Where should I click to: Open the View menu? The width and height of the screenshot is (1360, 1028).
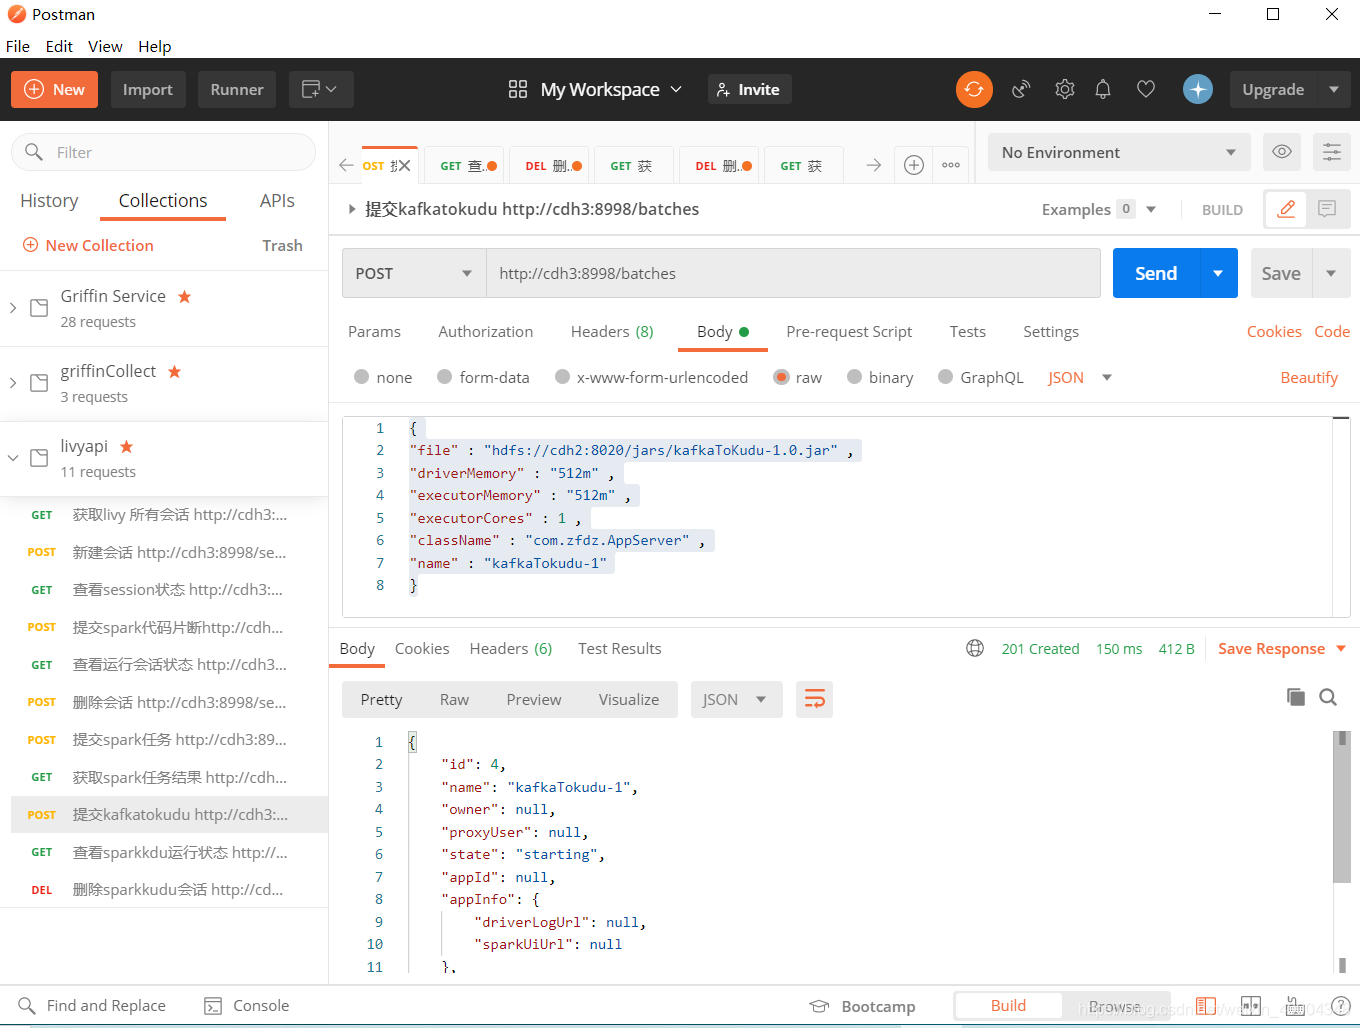[x=105, y=46]
